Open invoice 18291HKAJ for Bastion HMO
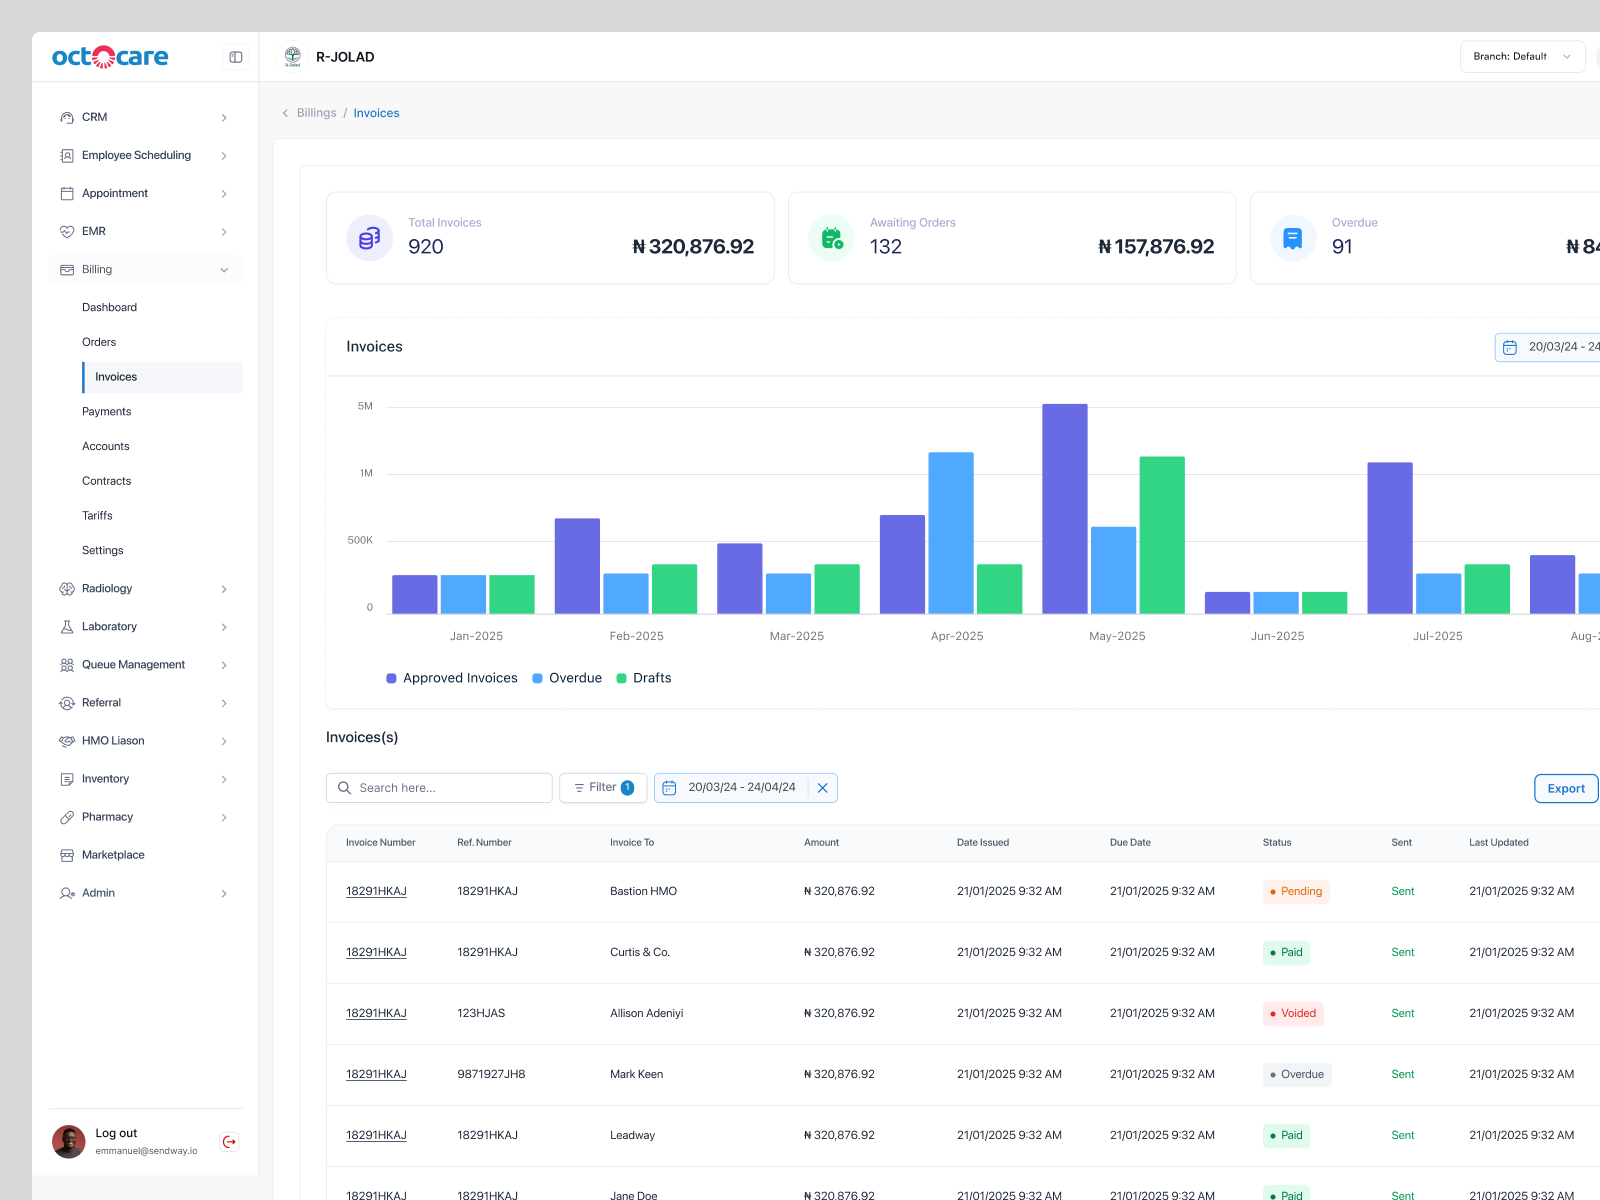1600x1200 pixels. tap(376, 891)
